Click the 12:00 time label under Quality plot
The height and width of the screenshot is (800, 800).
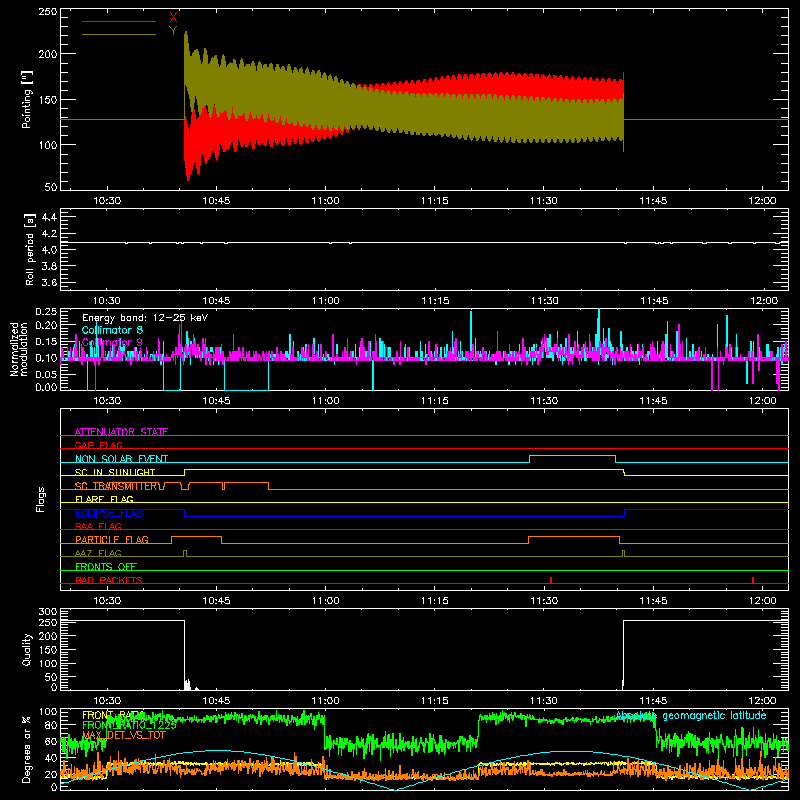762,701
